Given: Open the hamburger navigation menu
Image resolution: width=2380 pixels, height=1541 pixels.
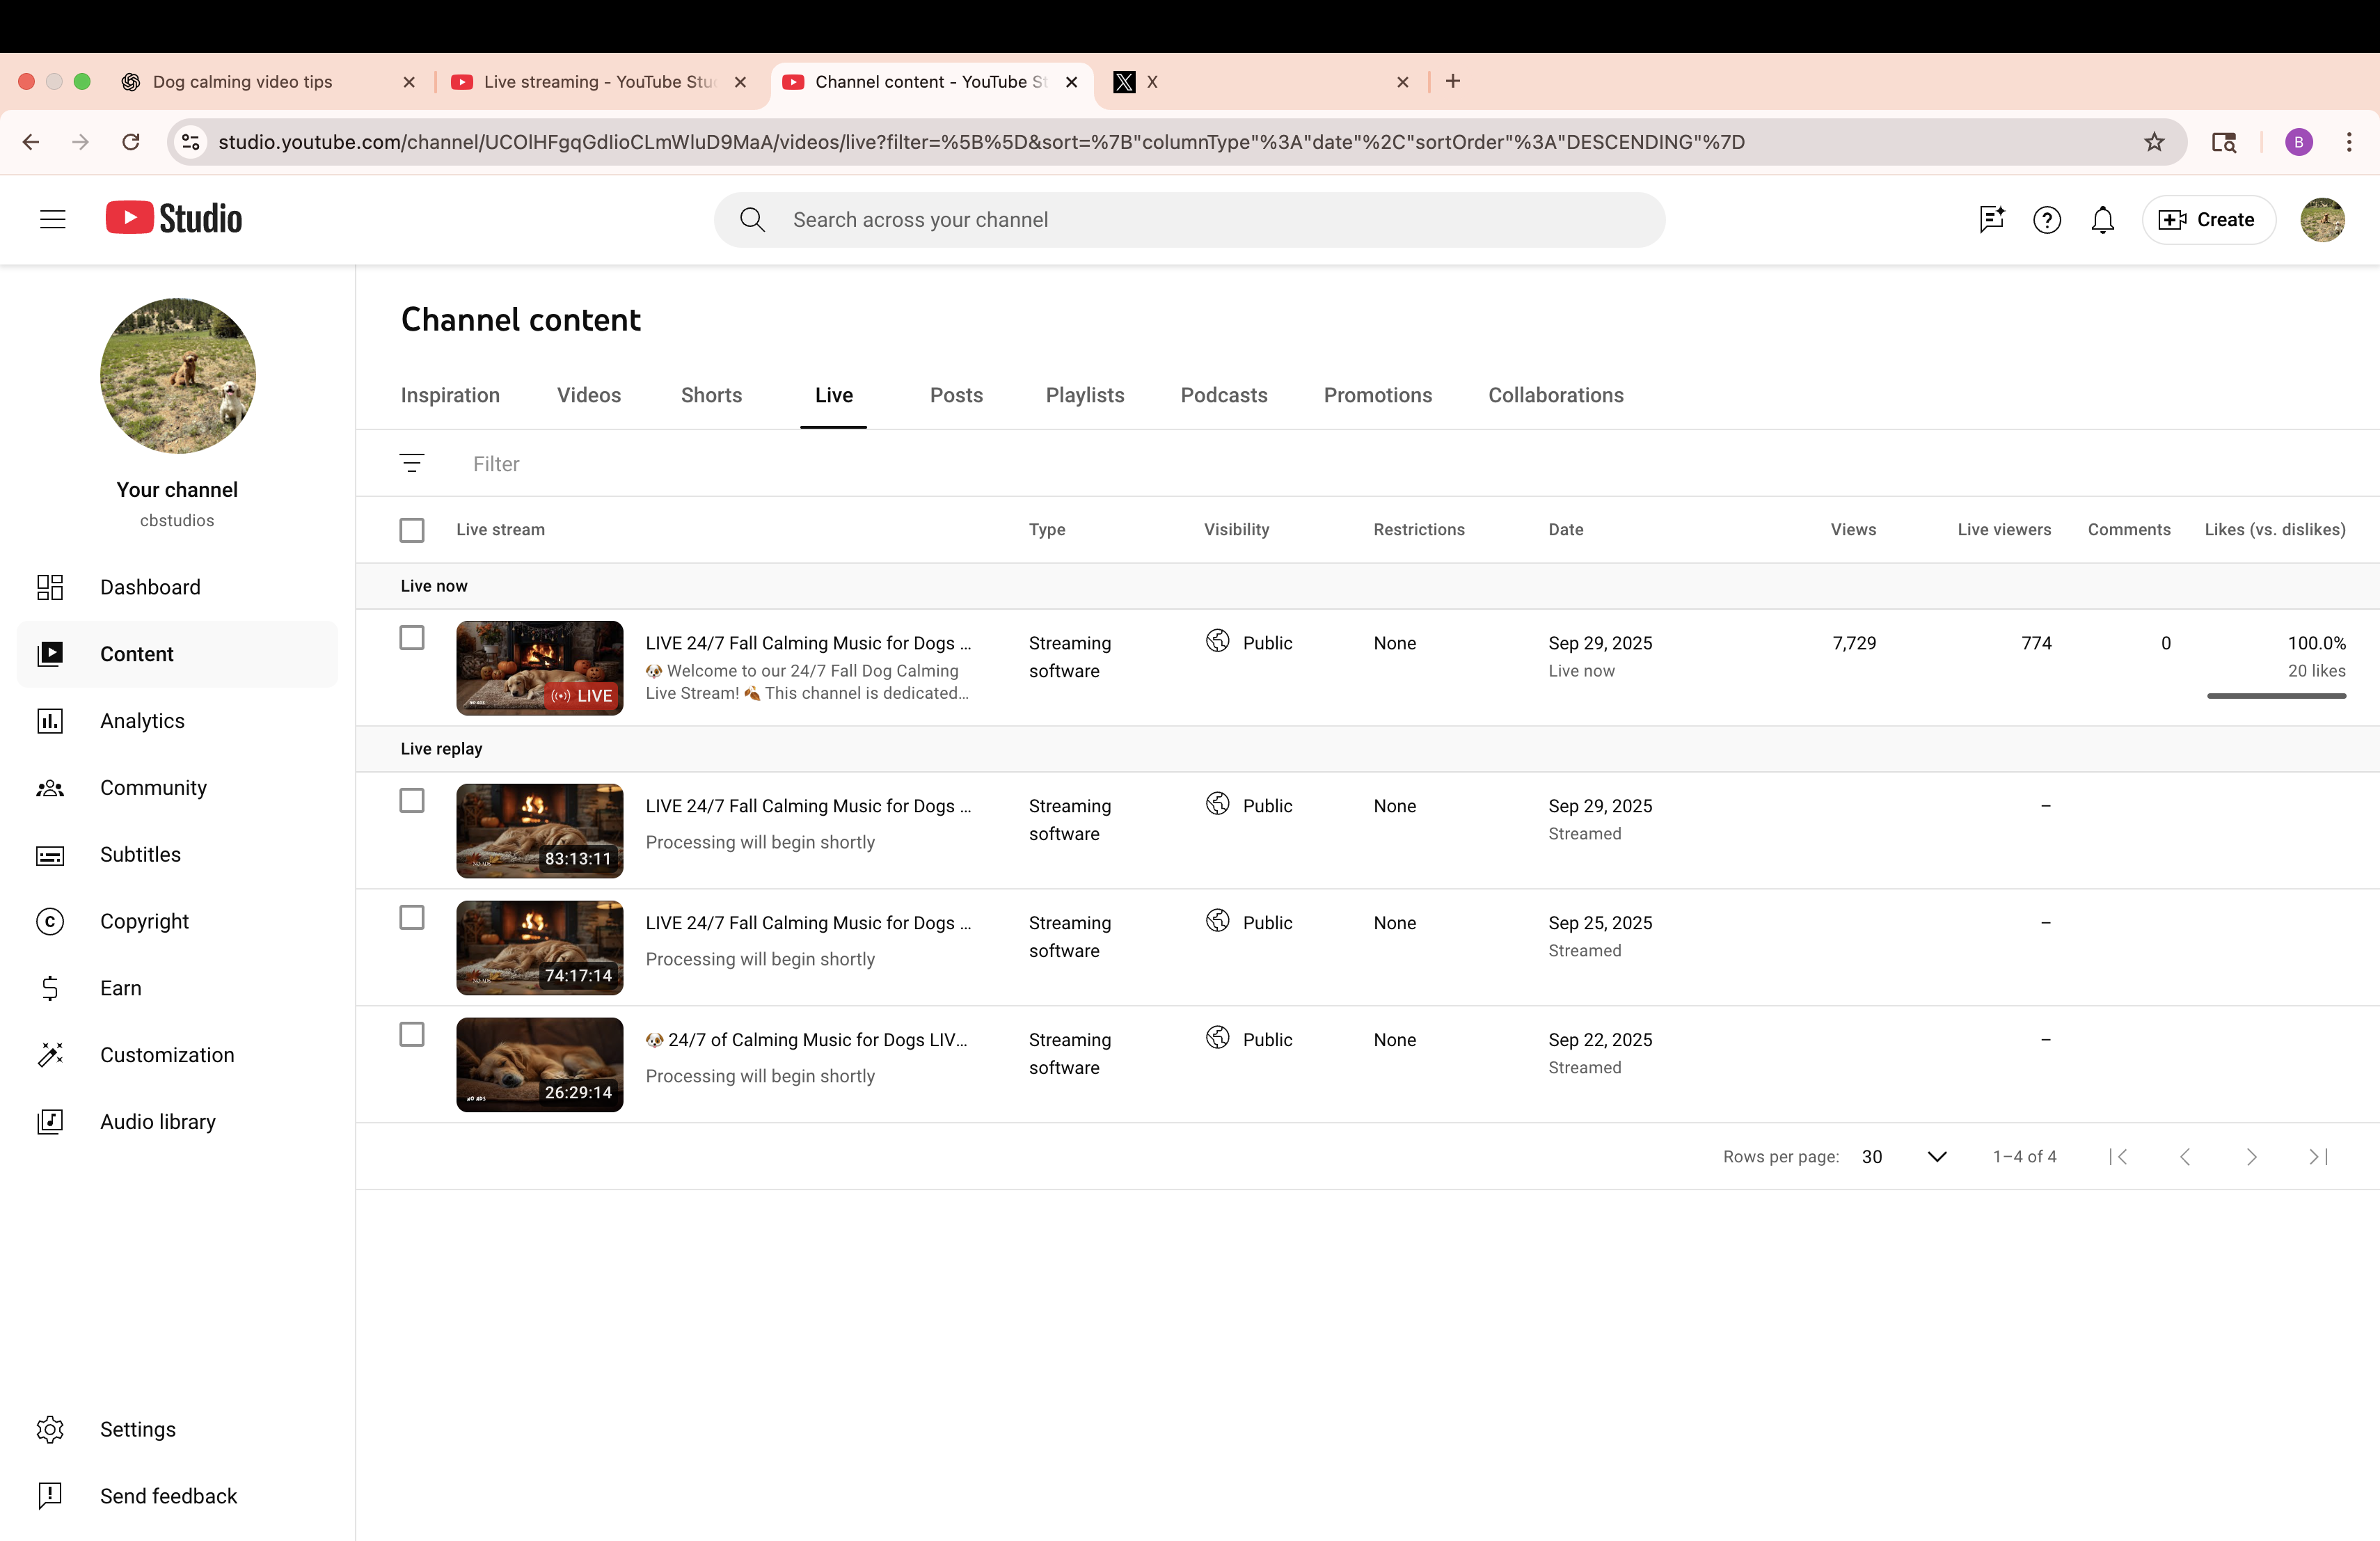Looking at the screenshot, I should pyautogui.click(x=53, y=220).
